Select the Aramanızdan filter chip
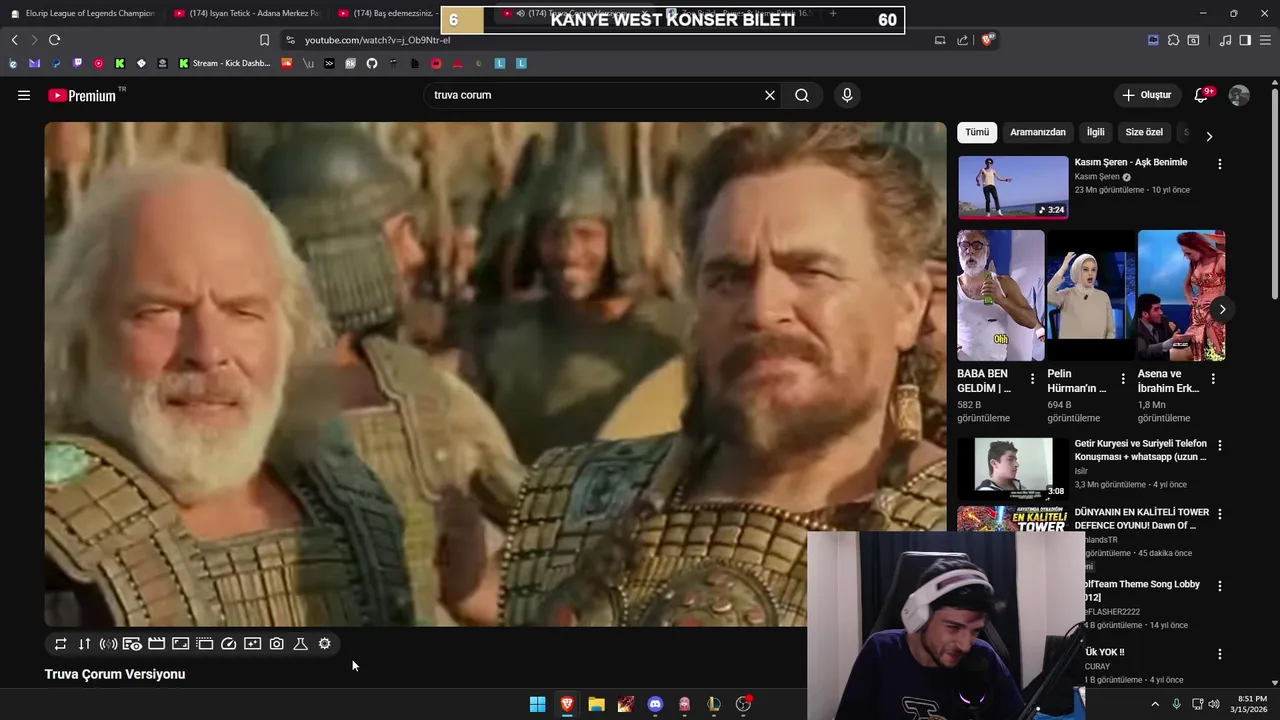This screenshot has height=720, width=1280. (x=1038, y=132)
